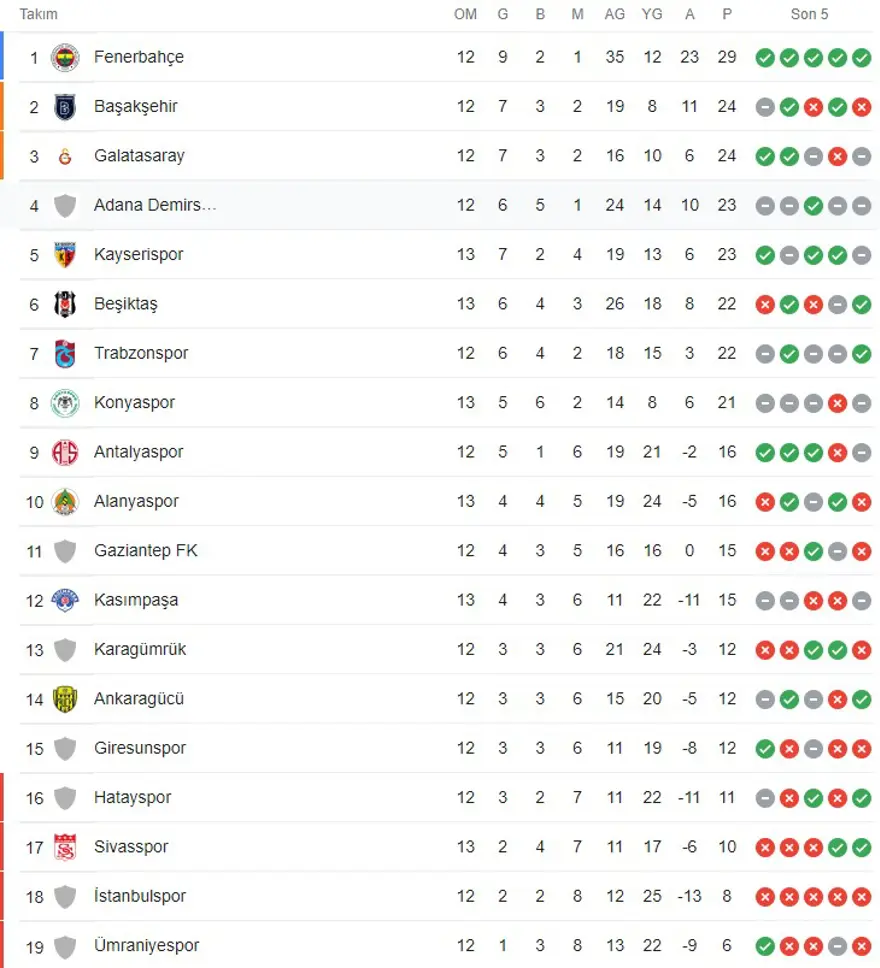
Task: Open the Ümraniyespor team page link
Action: coord(146,946)
